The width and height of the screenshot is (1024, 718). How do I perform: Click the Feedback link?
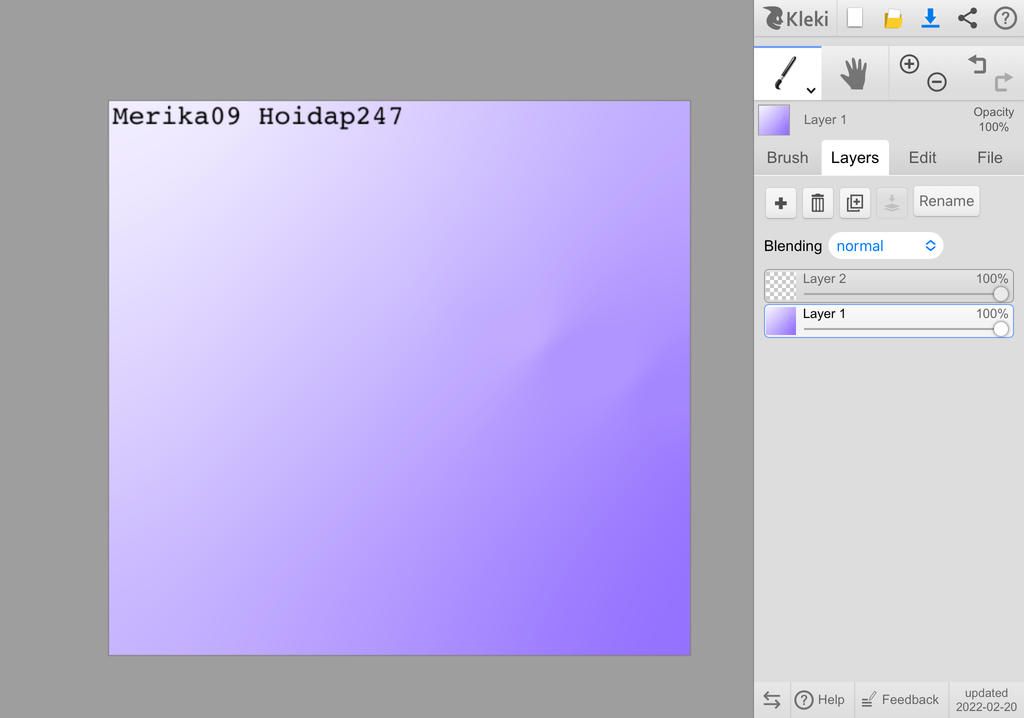[900, 700]
